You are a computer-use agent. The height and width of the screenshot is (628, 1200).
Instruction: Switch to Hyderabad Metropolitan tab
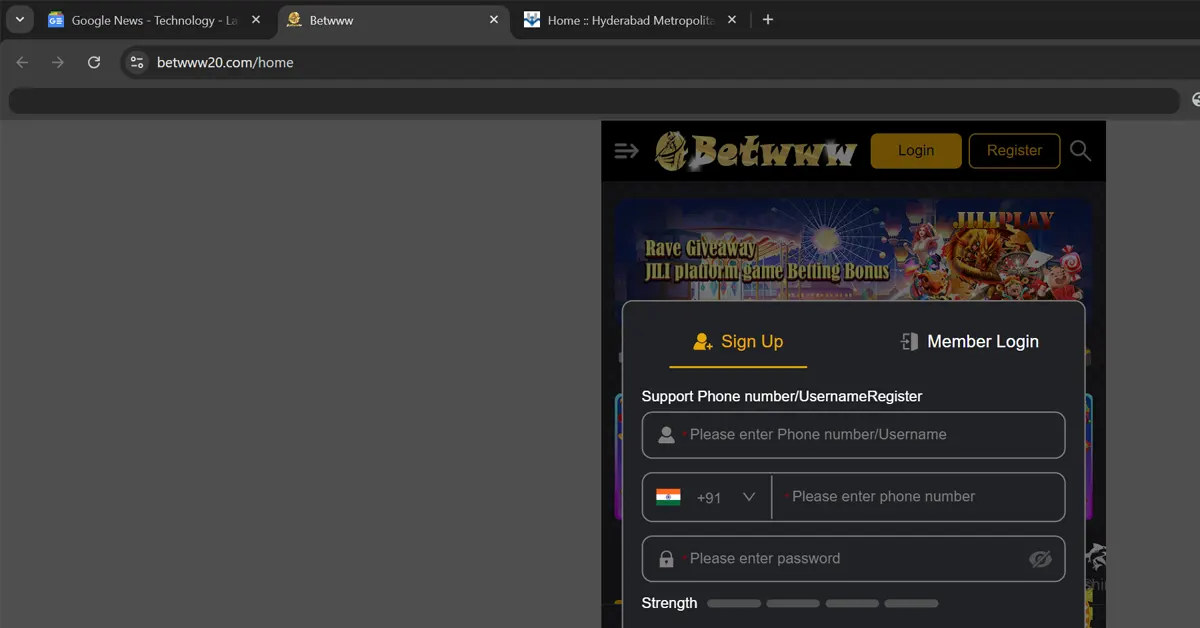(631, 20)
